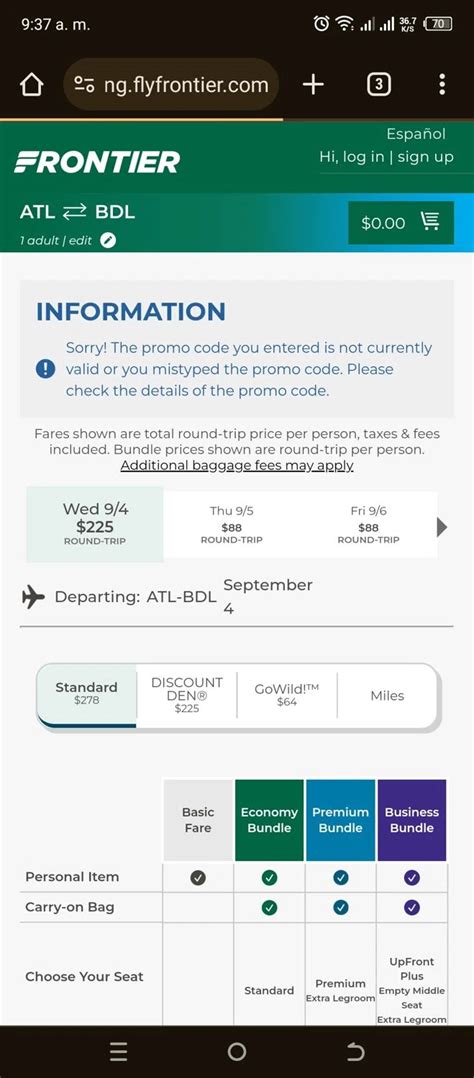The height and width of the screenshot is (1078, 474).
Task: Open the tab switcher showing 3 tabs
Action: pos(378,85)
